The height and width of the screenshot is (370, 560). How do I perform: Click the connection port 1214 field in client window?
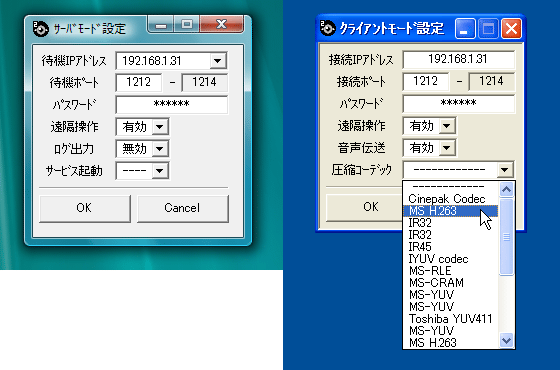pyautogui.click(x=491, y=81)
